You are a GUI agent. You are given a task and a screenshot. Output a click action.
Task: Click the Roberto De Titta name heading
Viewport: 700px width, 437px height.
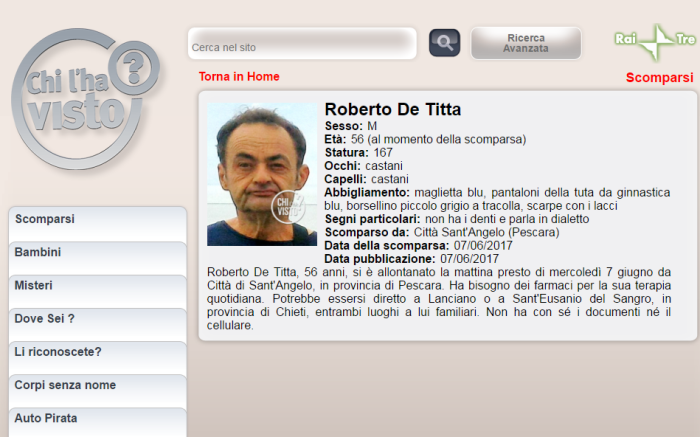coord(392,109)
